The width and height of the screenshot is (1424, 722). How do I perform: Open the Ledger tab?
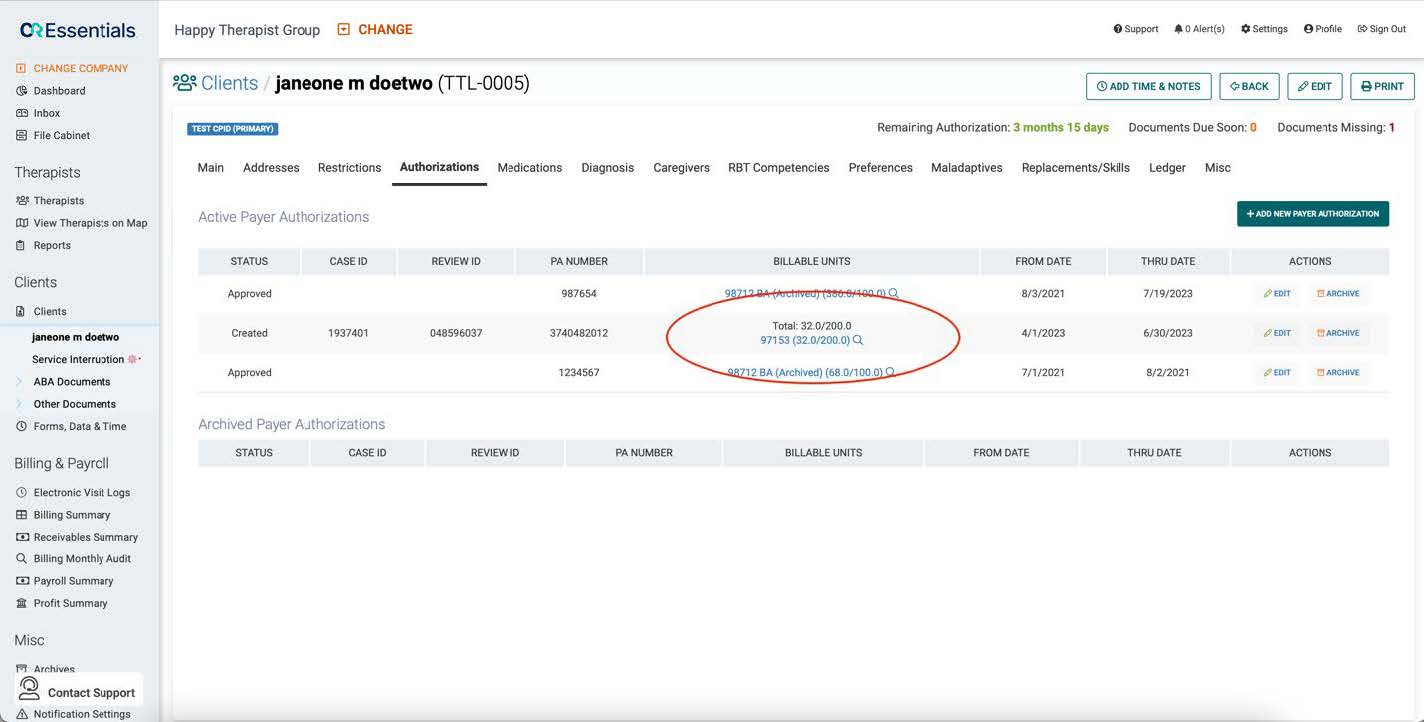click(1167, 167)
